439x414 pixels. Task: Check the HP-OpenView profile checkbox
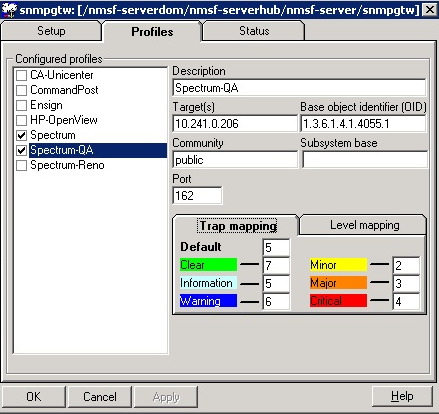pyautogui.click(x=21, y=120)
